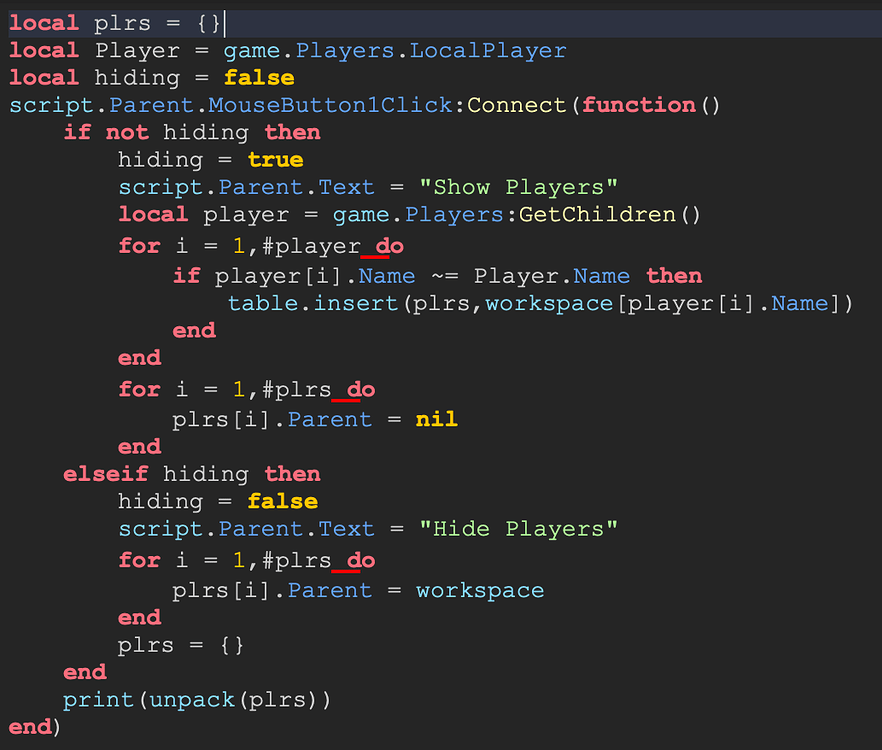
Task: Click then after Player.Name
Action: [x=674, y=276]
